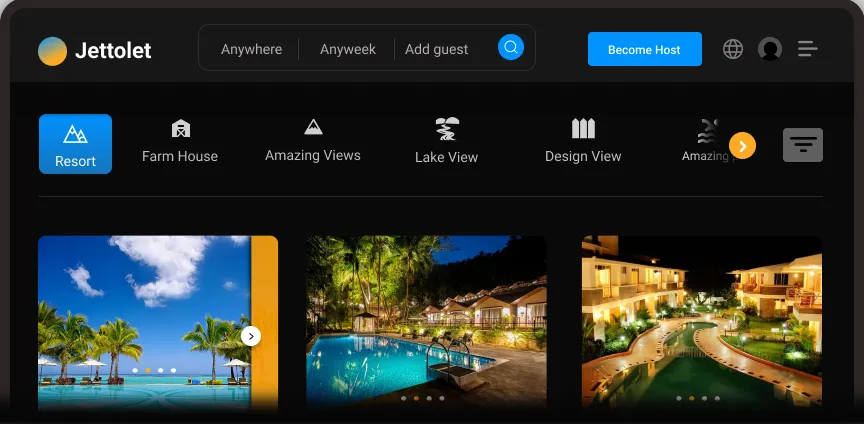Screen dimensions: 864x424
Task: Select the first carousel dot on beach photo
Action: coord(135,371)
